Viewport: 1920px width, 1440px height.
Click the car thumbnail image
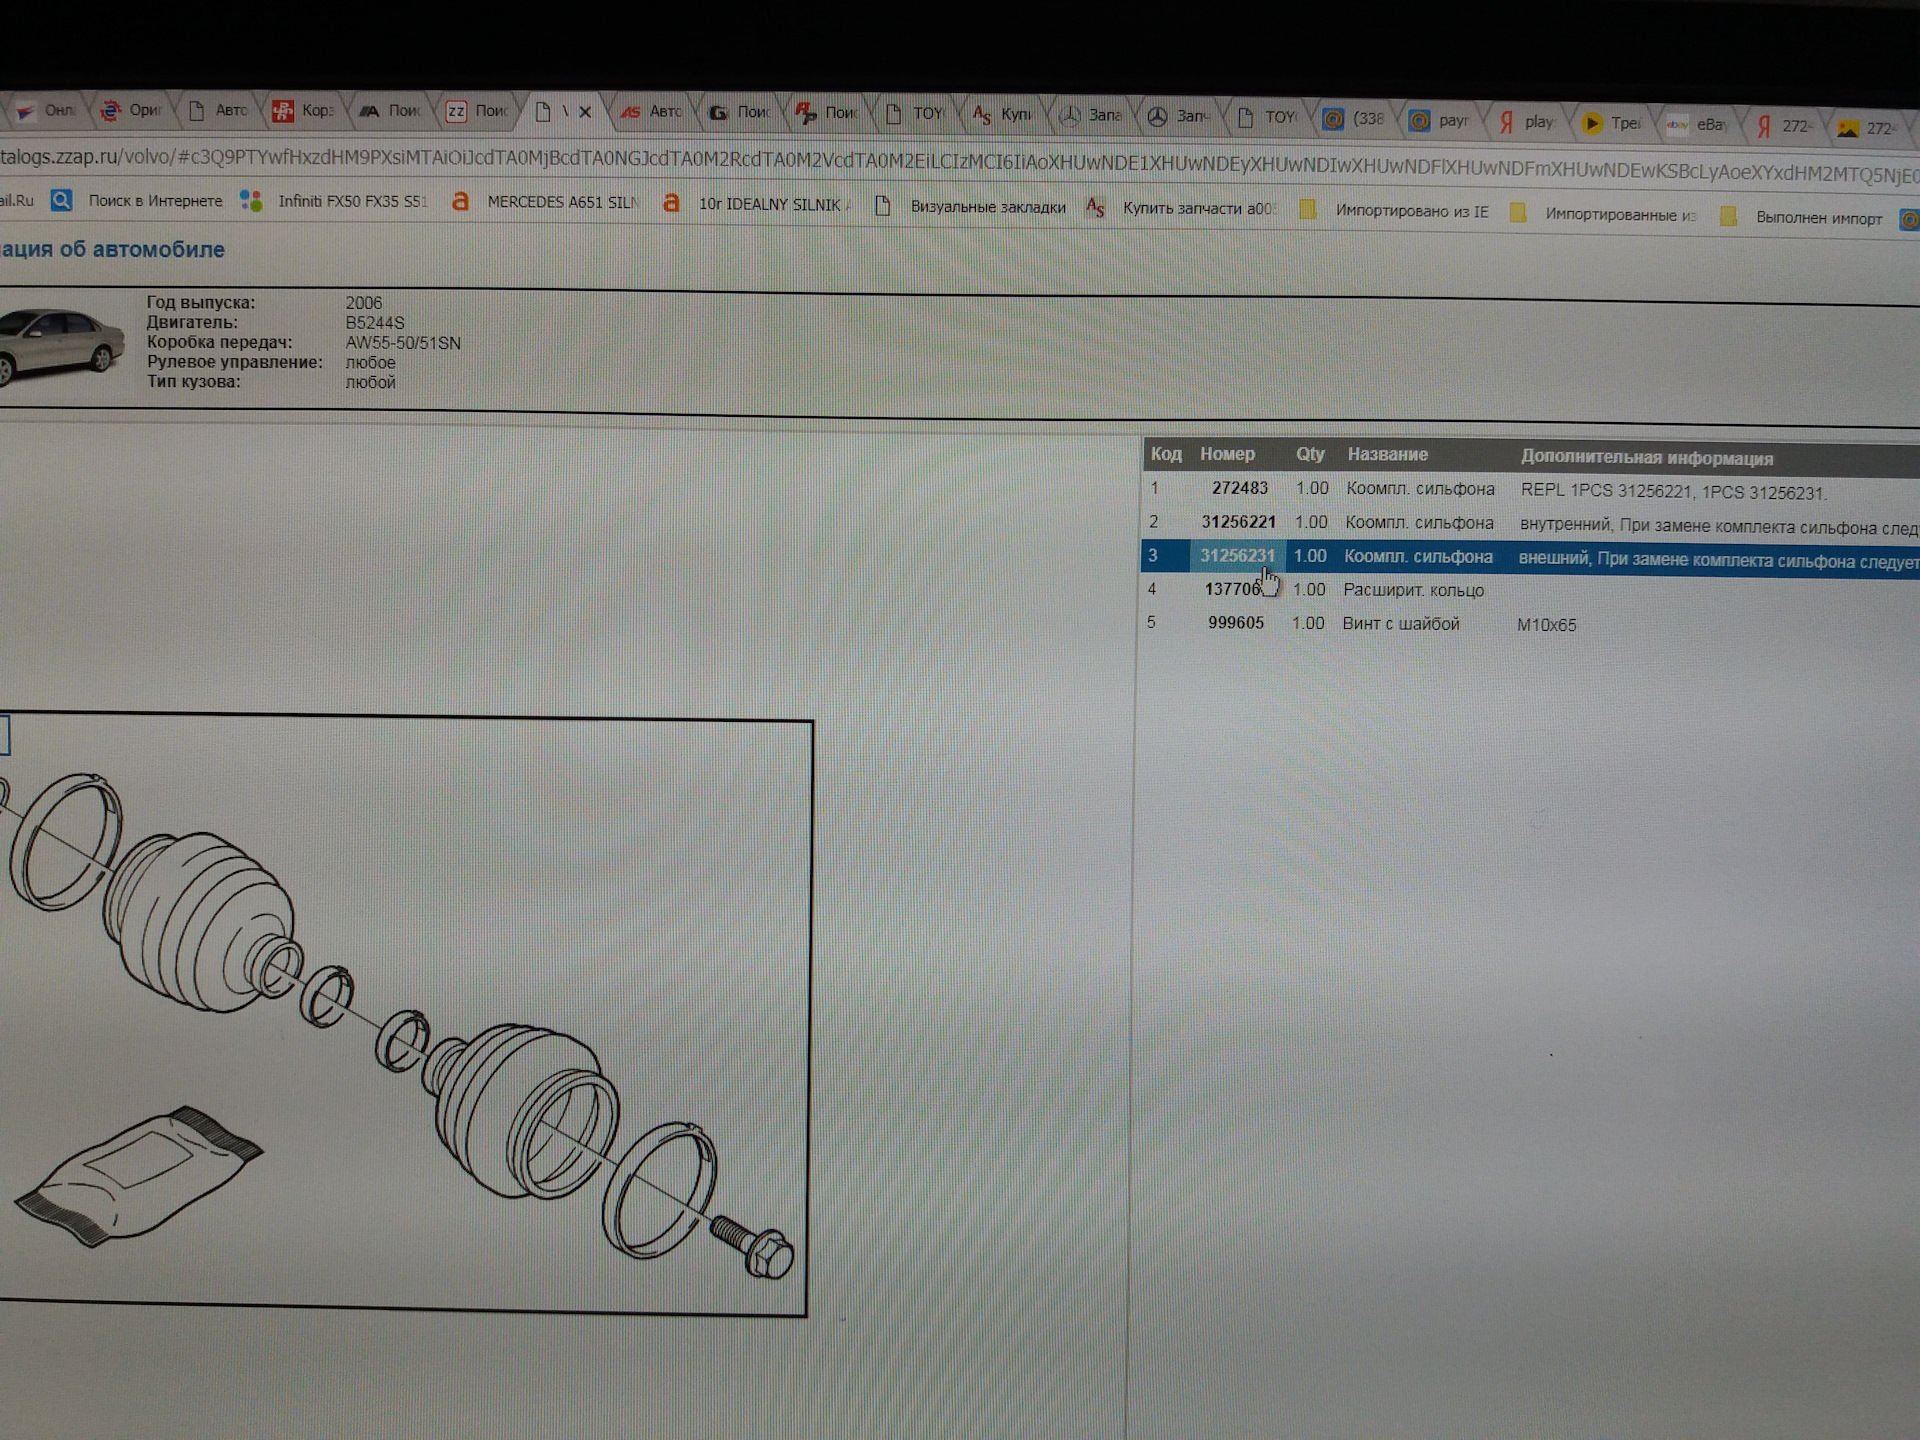[60, 344]
